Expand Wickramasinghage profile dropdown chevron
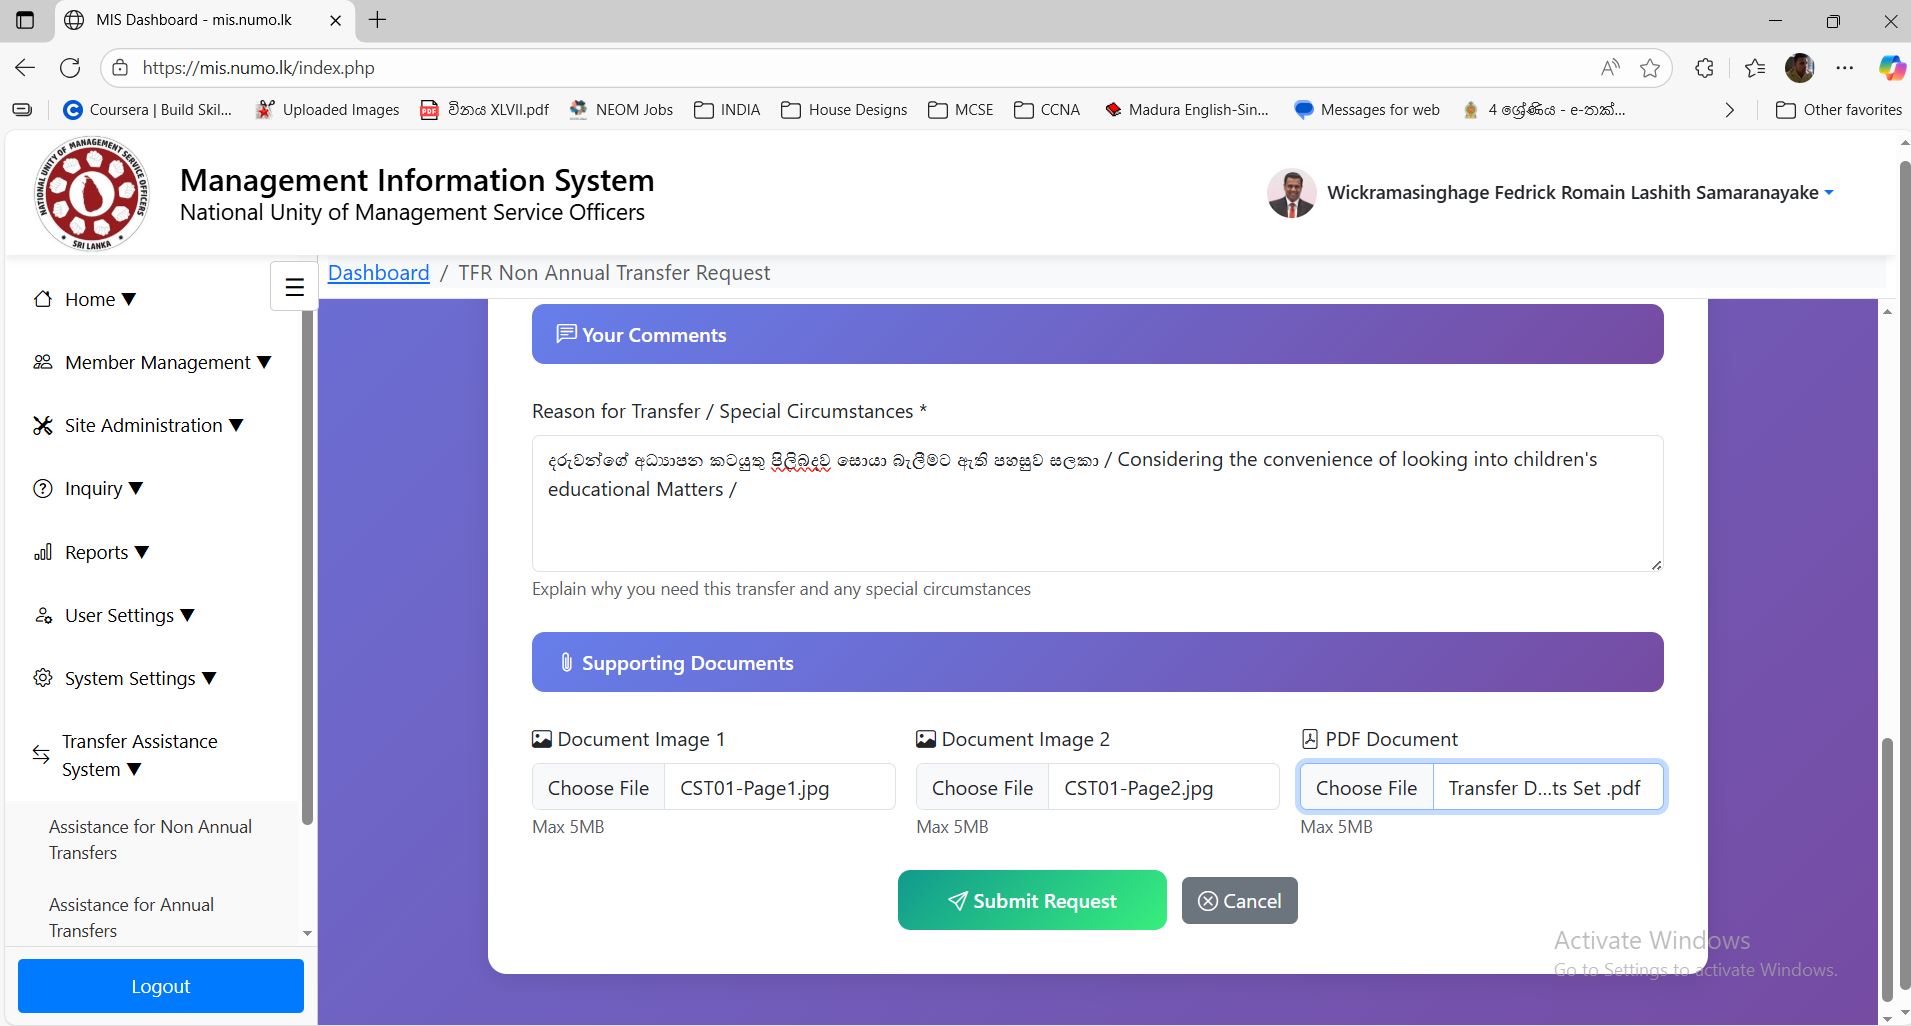The height and width of the screenshot is (1026, 1911). coord(1829,192)
